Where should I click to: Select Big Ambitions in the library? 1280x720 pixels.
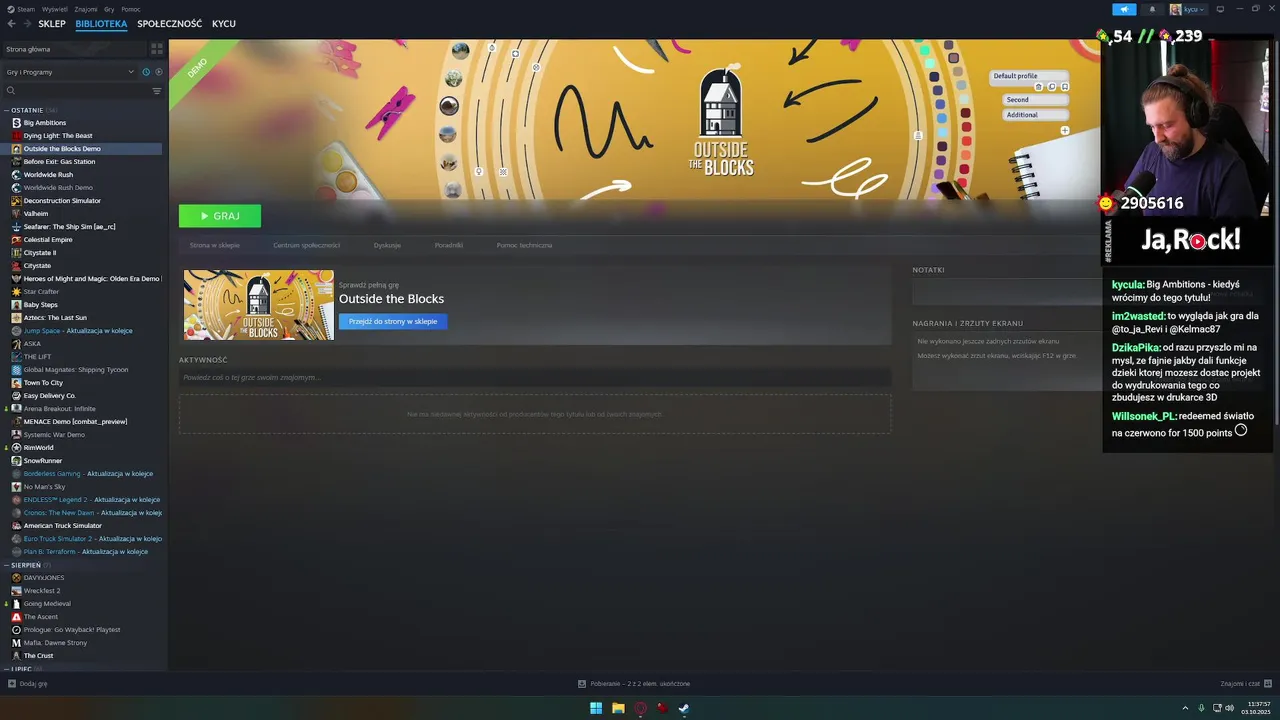[x=45, y=123]
